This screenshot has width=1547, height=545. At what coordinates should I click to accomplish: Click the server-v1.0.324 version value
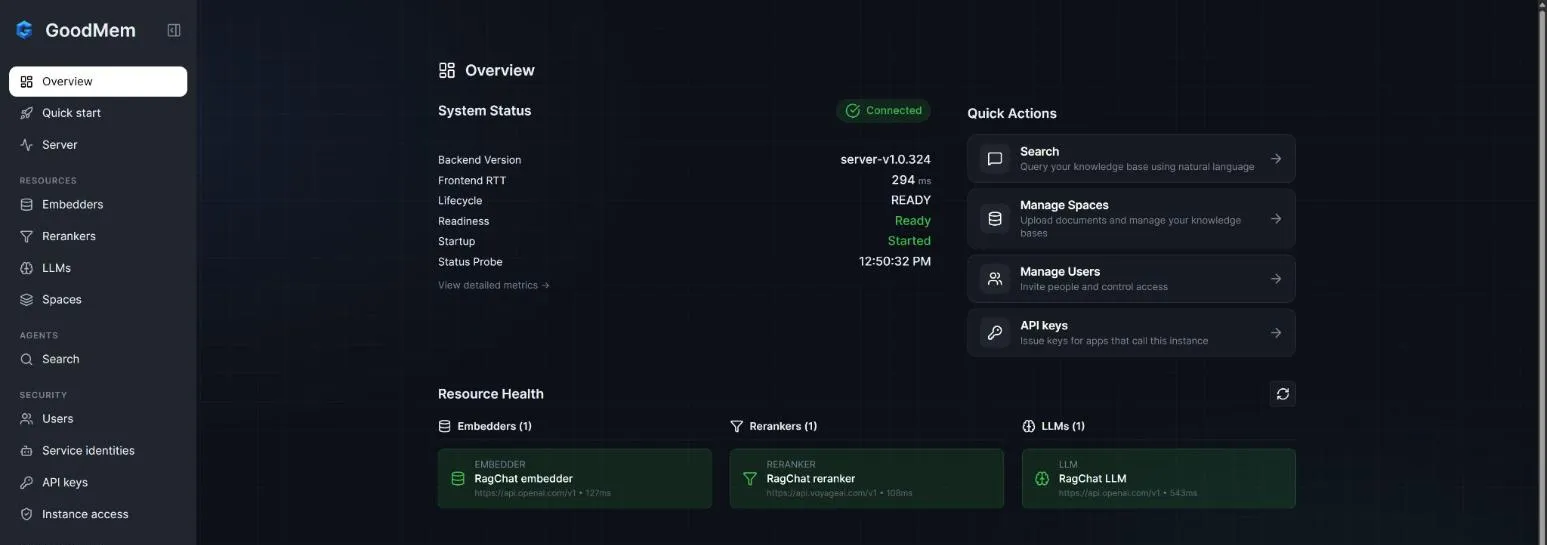[885, 160]
